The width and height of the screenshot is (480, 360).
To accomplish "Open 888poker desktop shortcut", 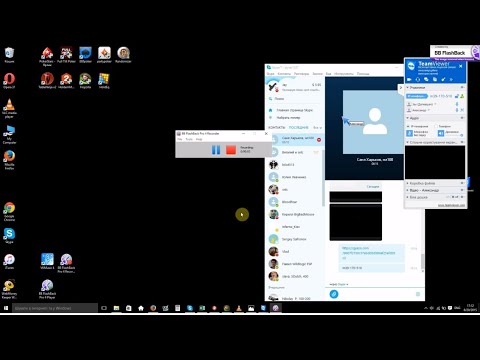I will click(x=85, y=55).
